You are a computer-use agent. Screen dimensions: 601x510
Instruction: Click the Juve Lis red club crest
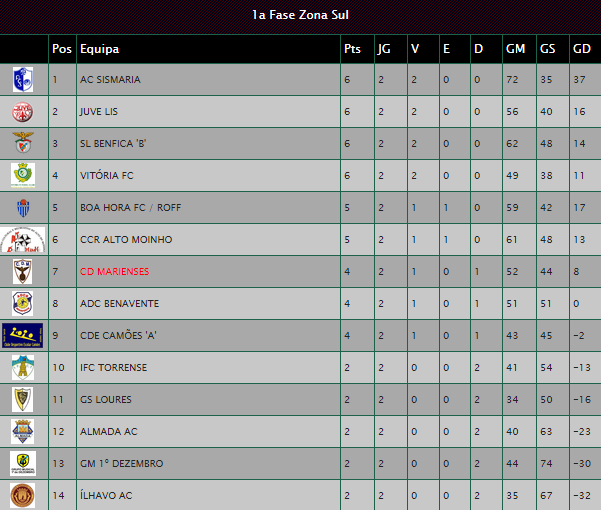(x=23, y=112)
